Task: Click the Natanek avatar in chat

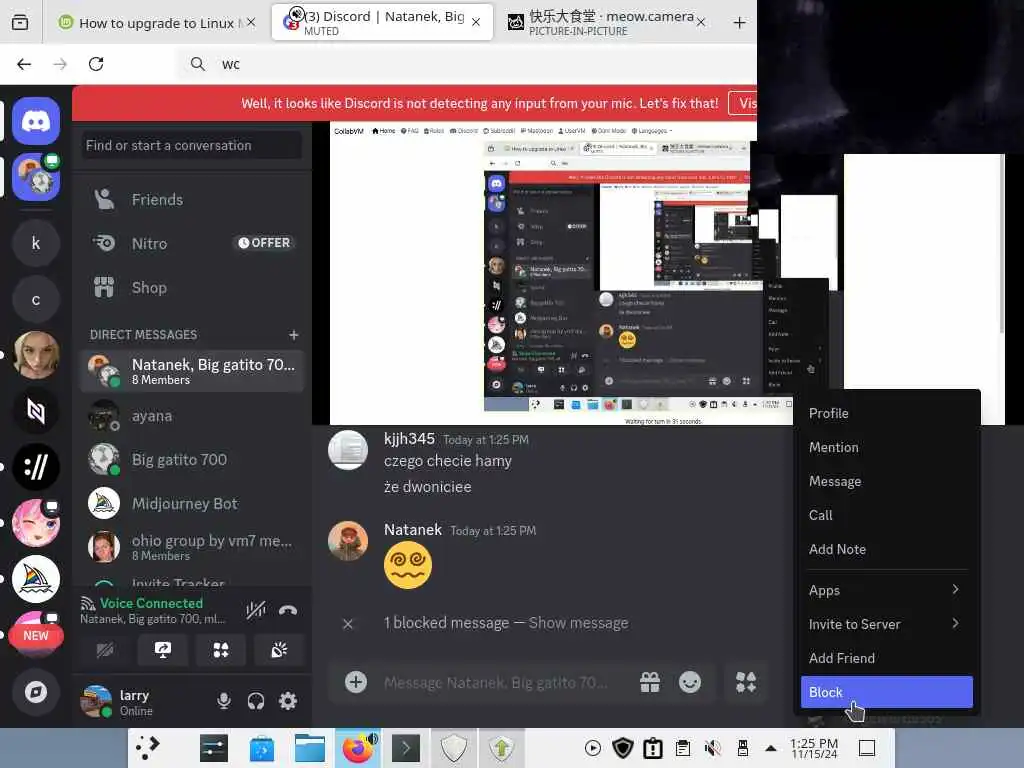Action: click(348, 541)
